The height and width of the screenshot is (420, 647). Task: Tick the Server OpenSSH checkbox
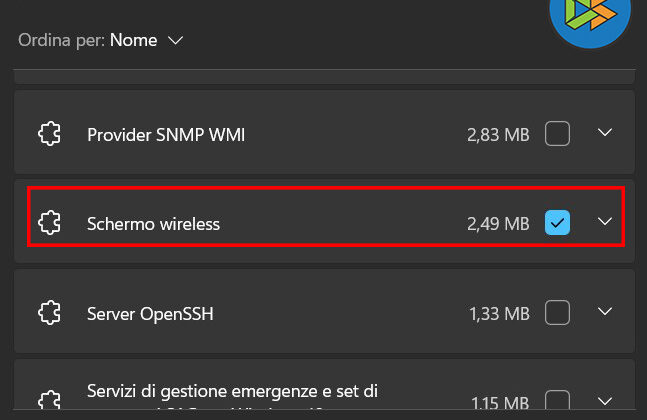557,314
